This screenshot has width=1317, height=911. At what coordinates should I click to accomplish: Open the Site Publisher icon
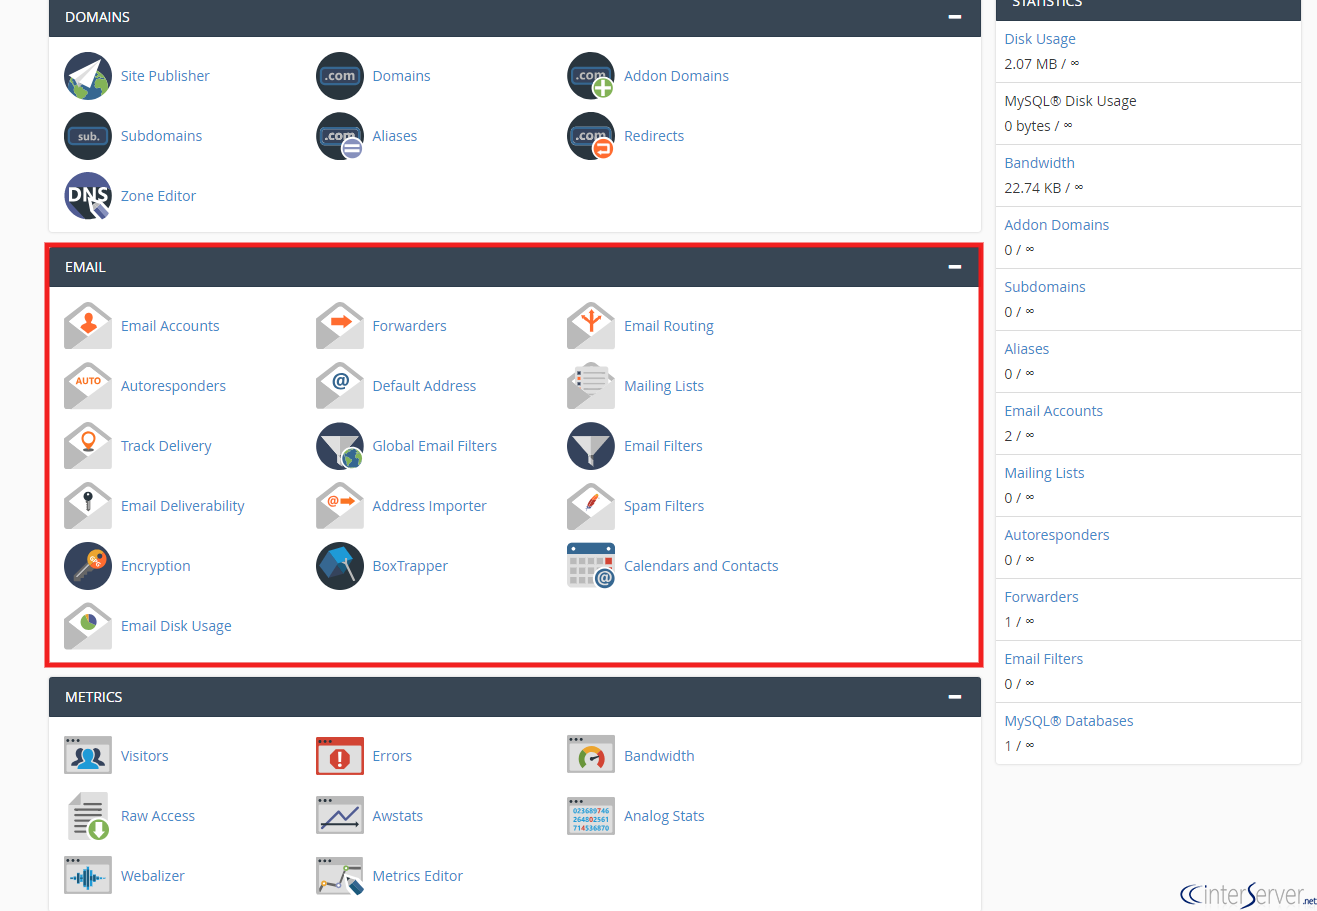[x=88, y=76]
